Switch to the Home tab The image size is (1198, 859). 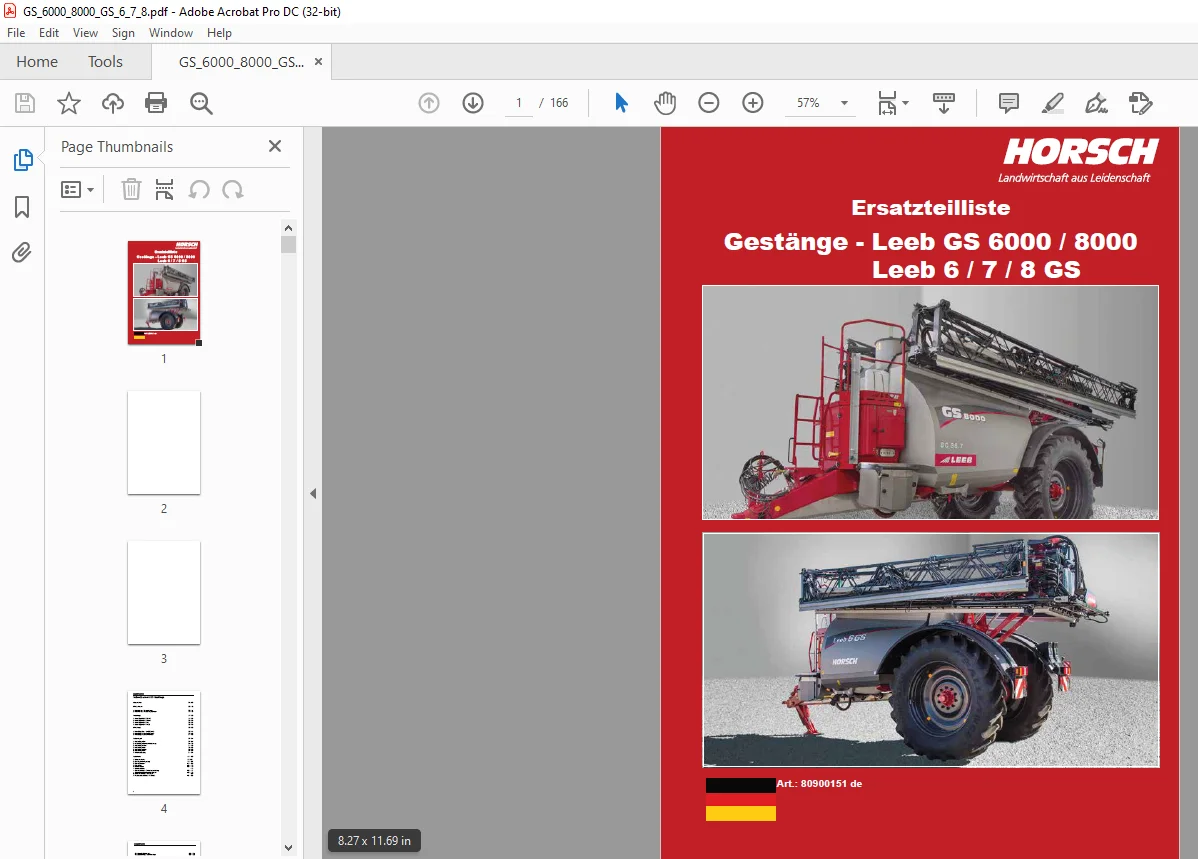pyautogui.click(x=37, y=62)
